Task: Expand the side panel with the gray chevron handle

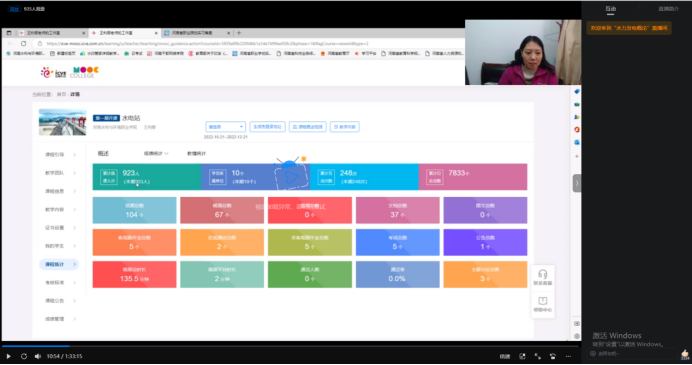Action: [577, 183]
